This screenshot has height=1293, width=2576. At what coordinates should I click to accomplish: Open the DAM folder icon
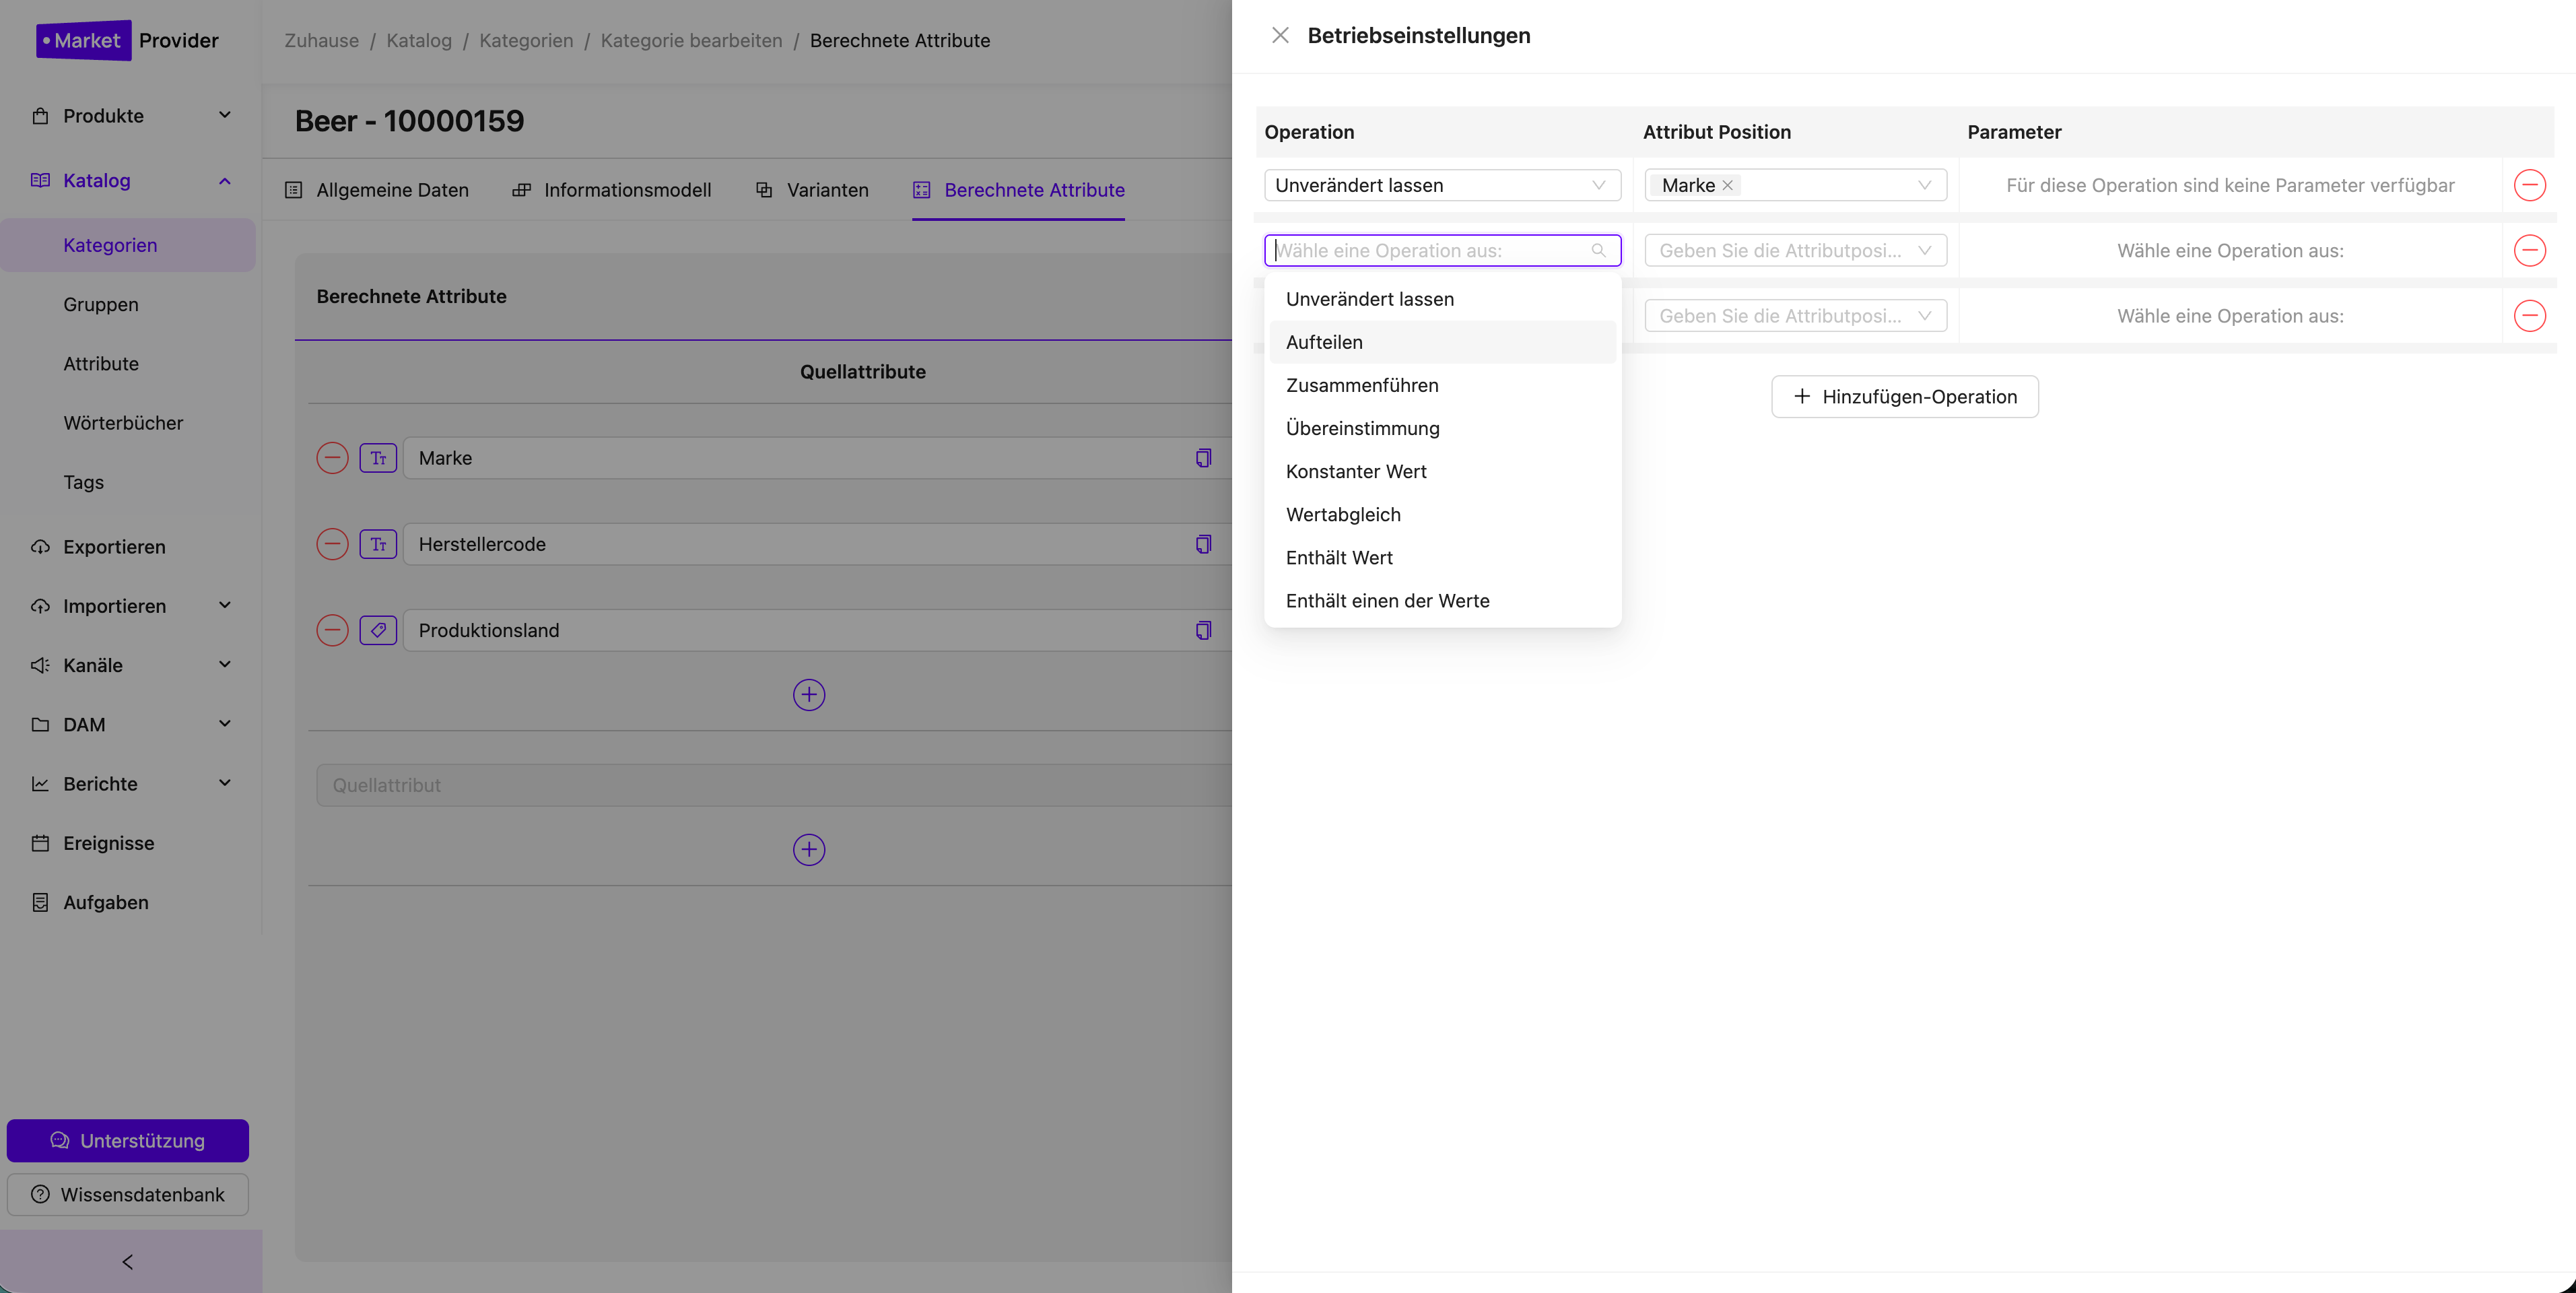pos(40,724)
